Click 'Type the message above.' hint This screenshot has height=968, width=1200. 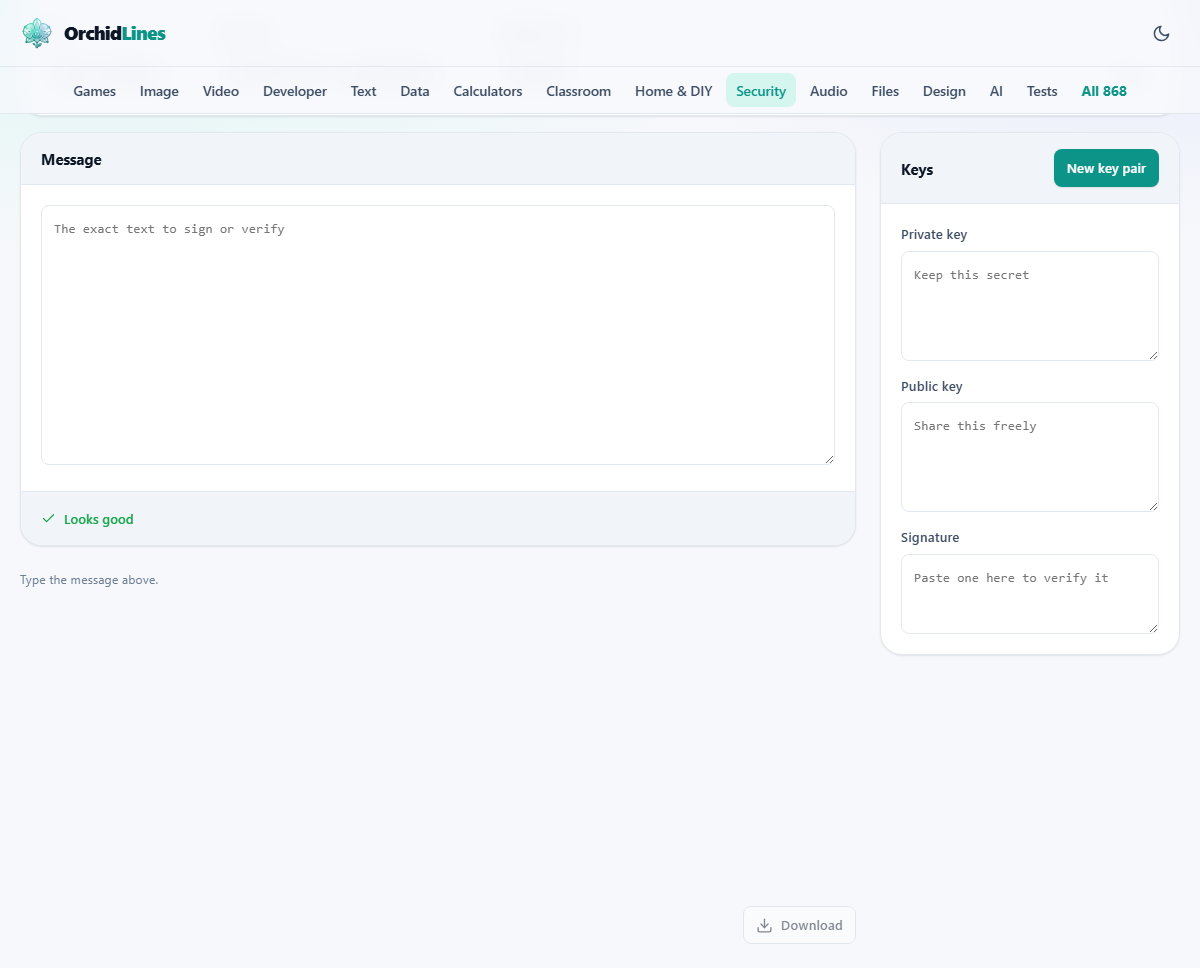pos(89,580)
